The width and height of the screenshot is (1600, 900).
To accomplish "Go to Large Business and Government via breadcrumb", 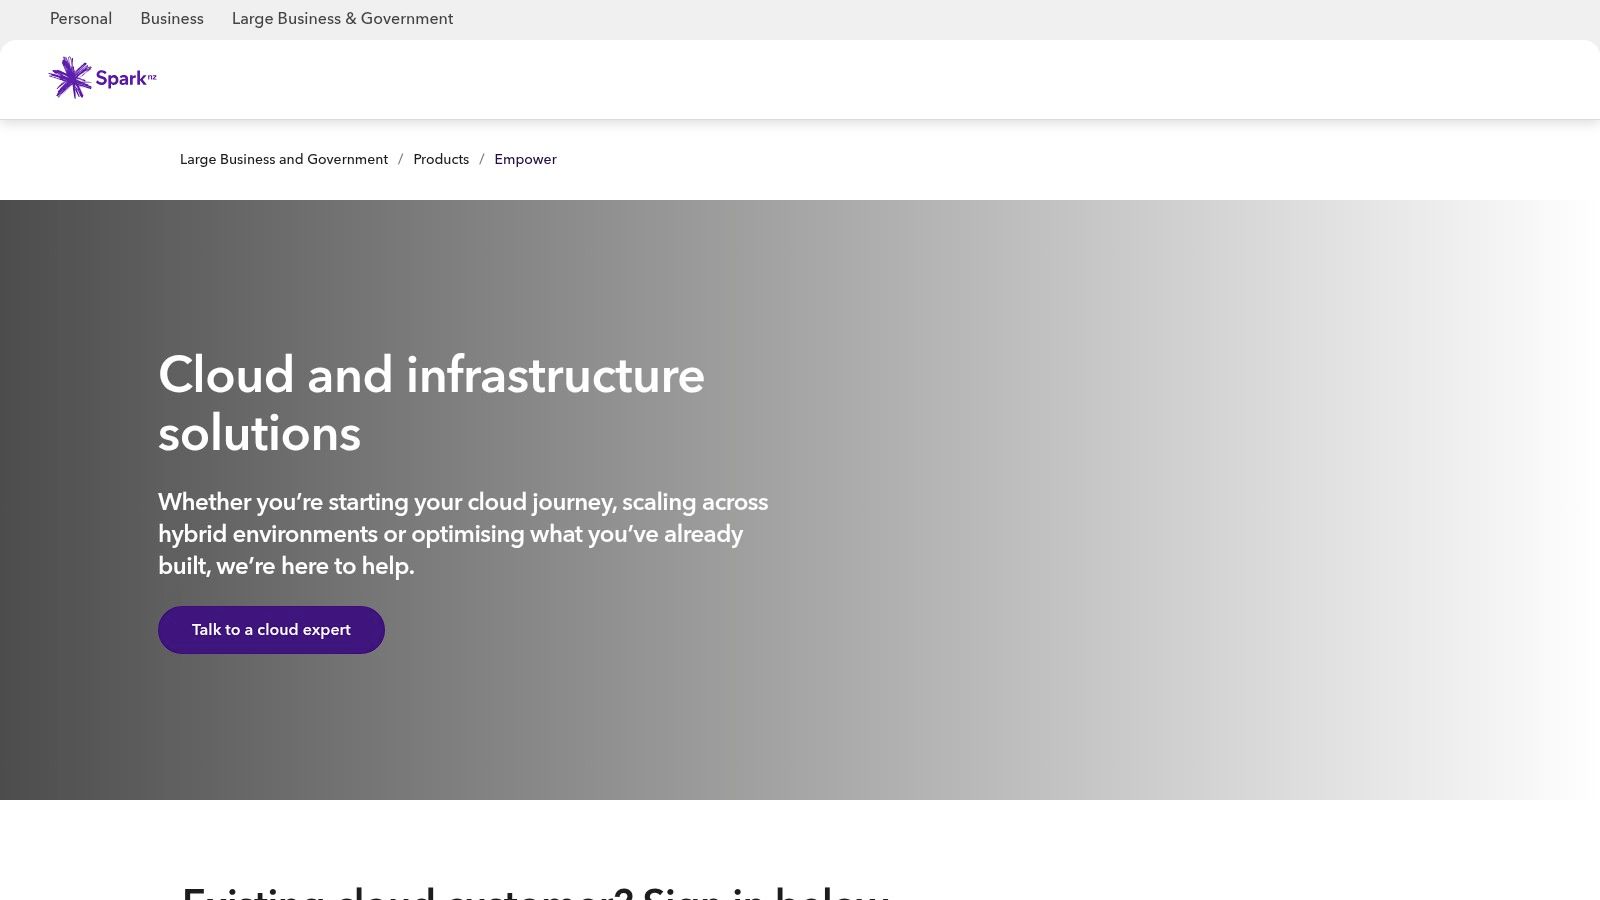I will (x=284, y=159).
